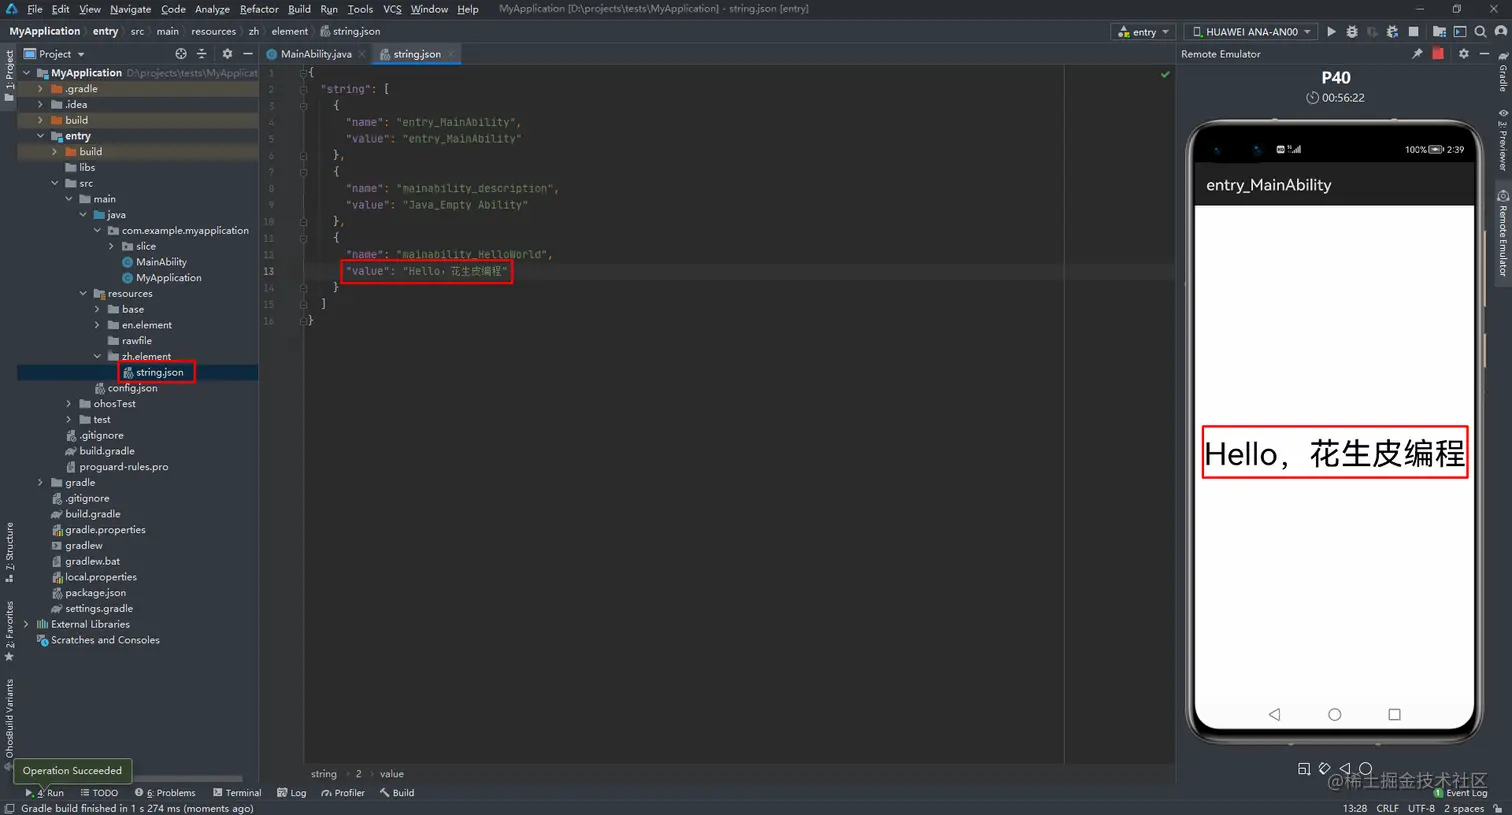
Task: Close the string.json editor tab
Action: (x=451, y=54)
